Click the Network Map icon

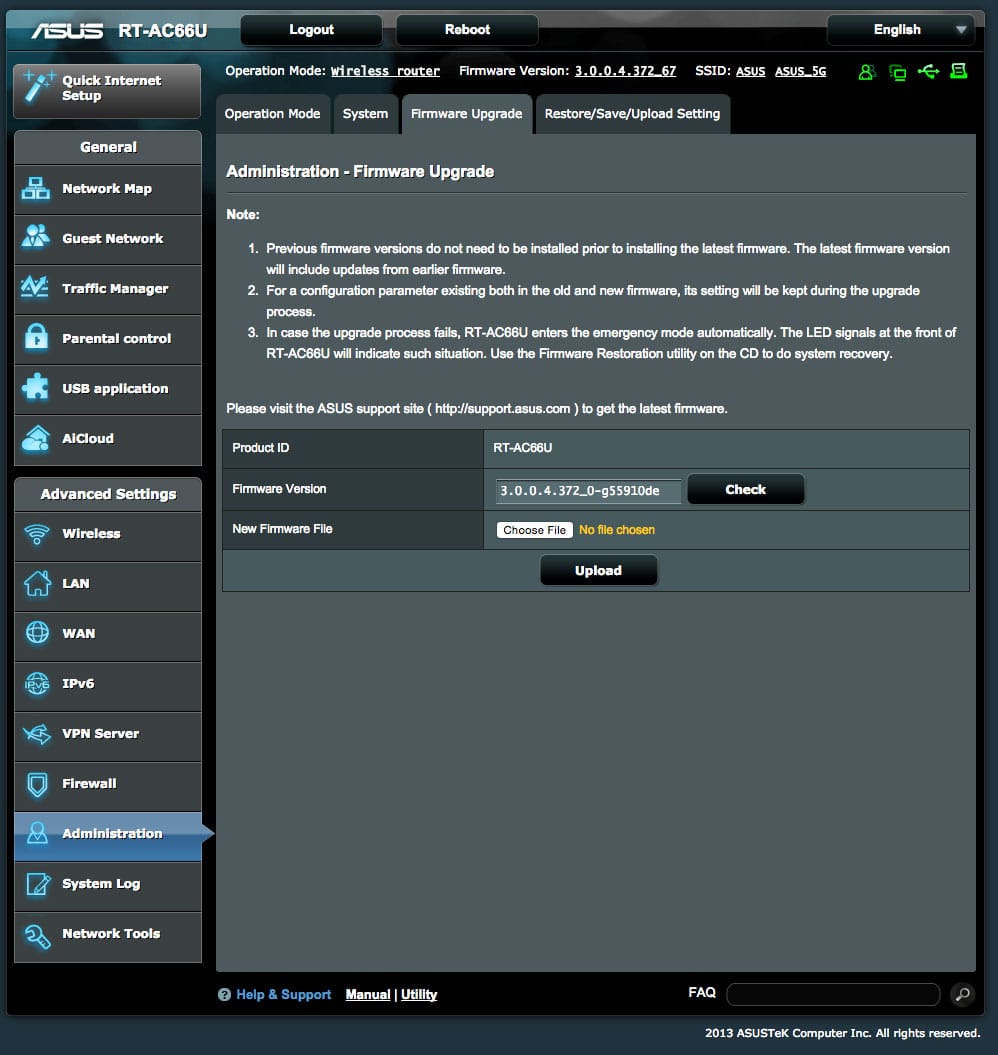point(36,189)
